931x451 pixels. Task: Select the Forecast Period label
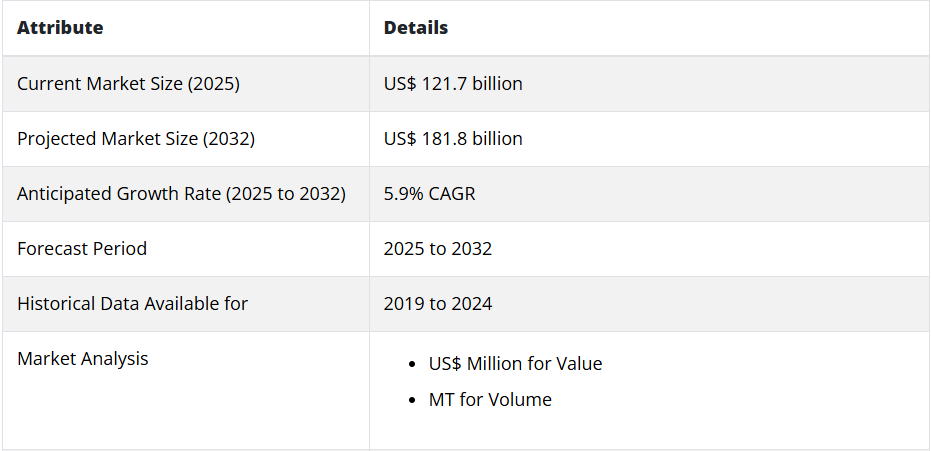pyautogui.click(x=82, y=249)
